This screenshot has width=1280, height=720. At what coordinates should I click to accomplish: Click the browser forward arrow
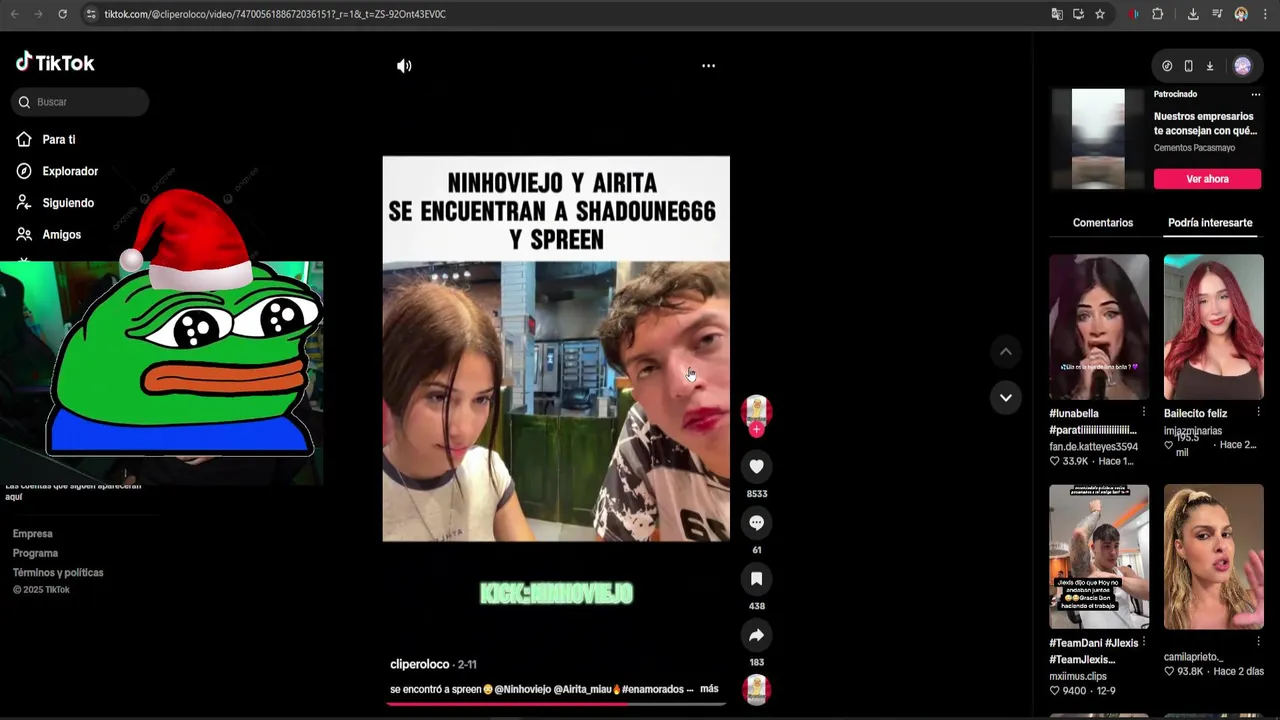click(38, 14)
